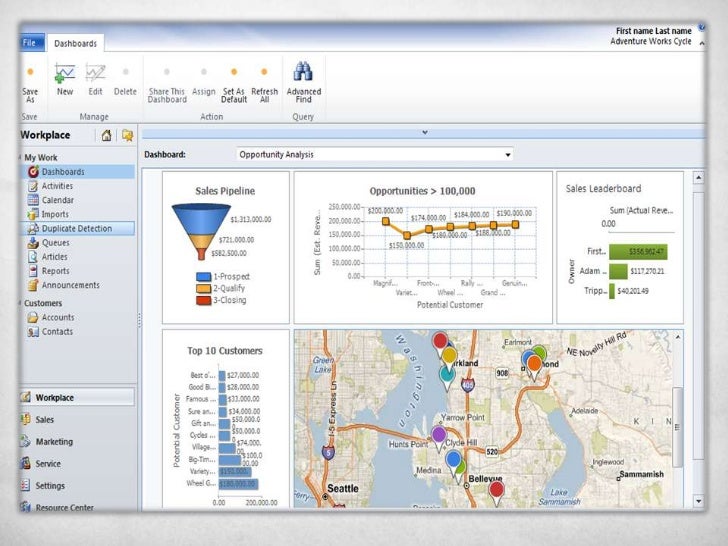
Task: Click the blue 1-Prospect legend swatch
Action: [x=204, y=275]
